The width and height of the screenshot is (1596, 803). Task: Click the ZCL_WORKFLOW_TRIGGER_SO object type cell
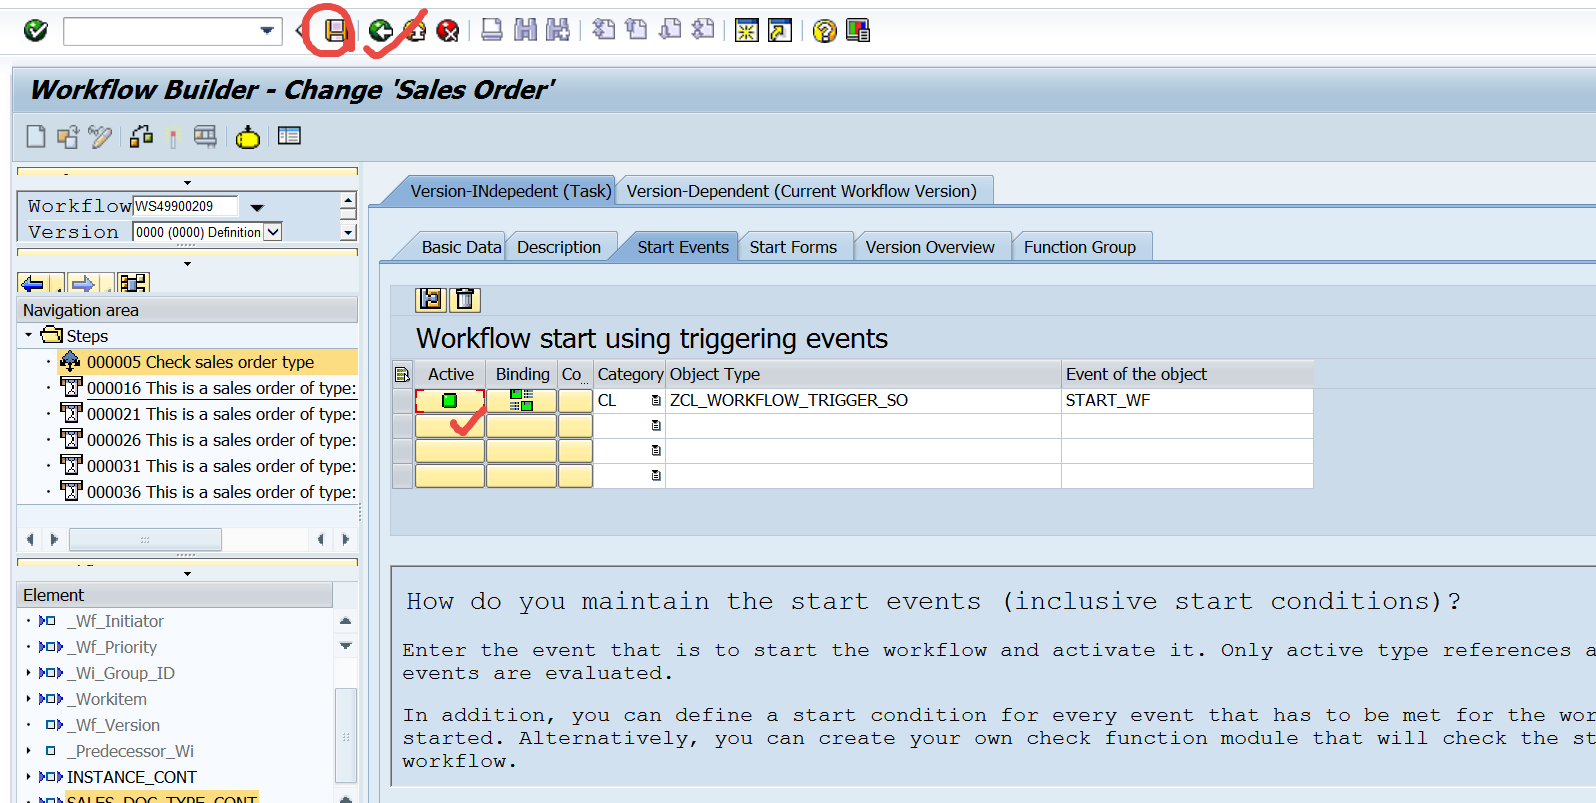click(x=863, y=401)
